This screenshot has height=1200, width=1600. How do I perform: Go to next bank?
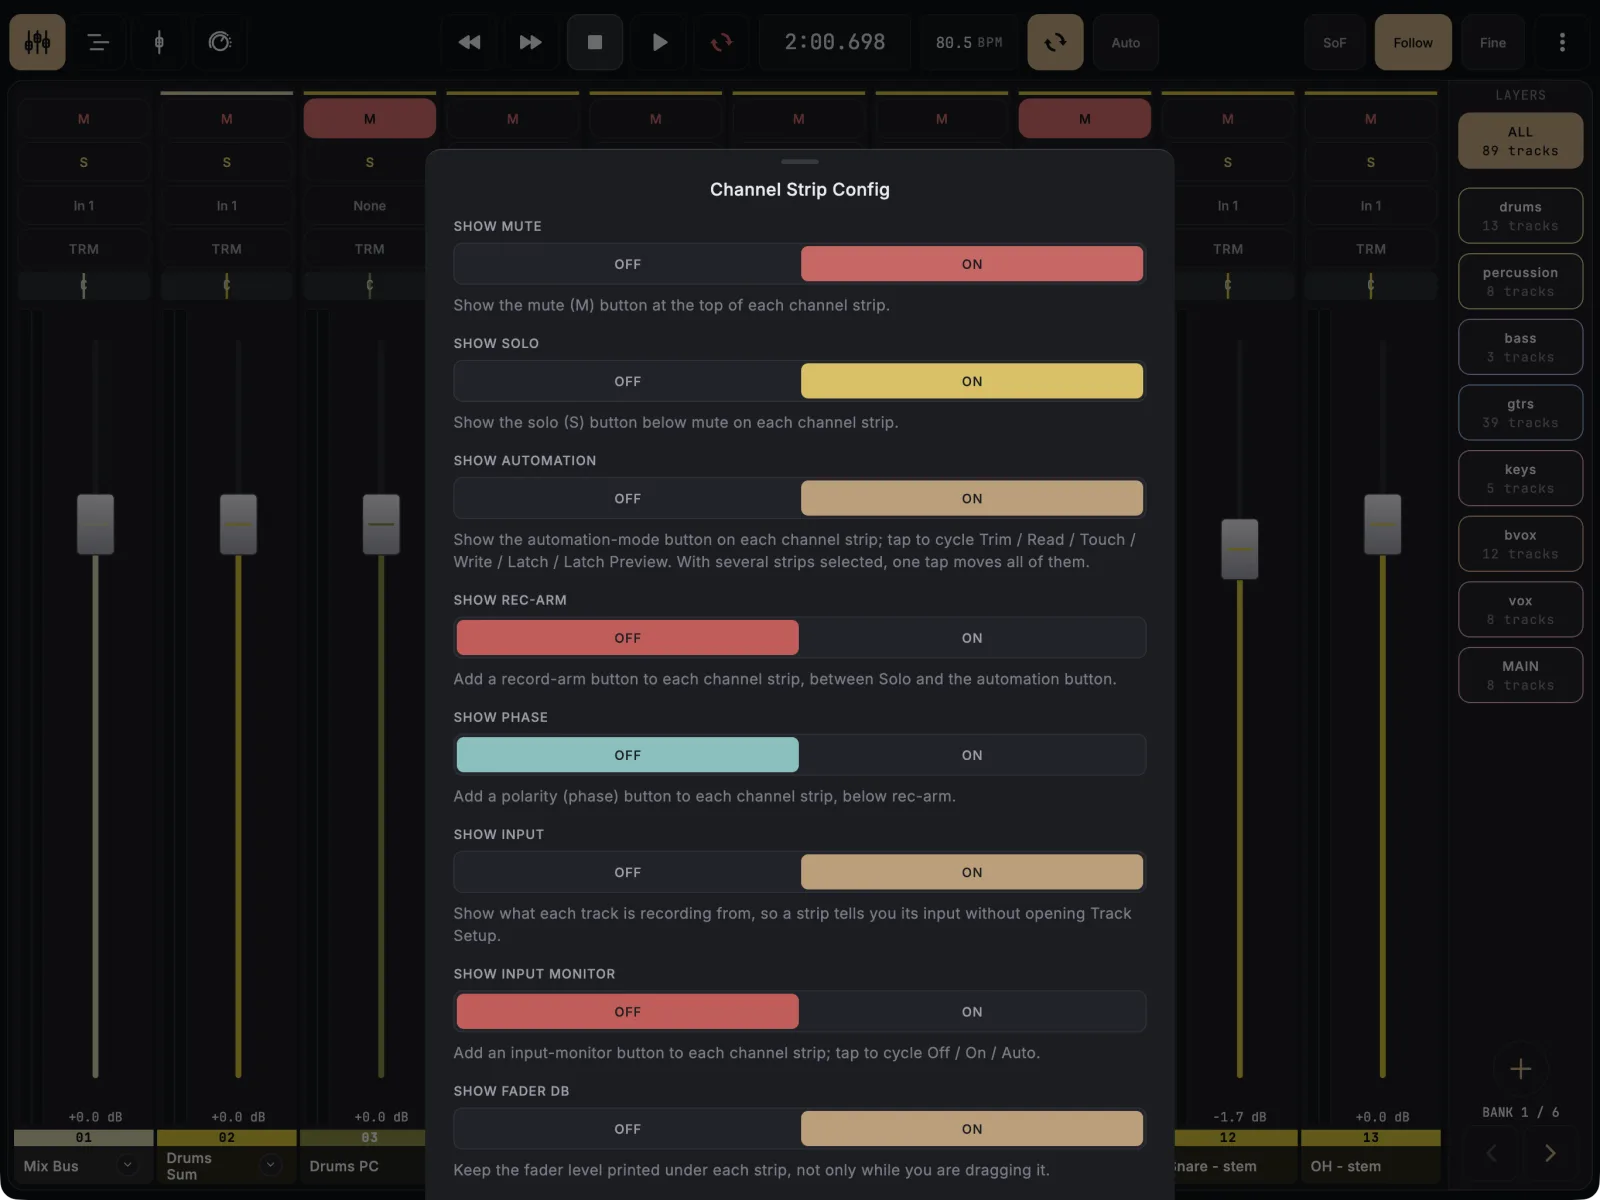coord(1550,1153)
